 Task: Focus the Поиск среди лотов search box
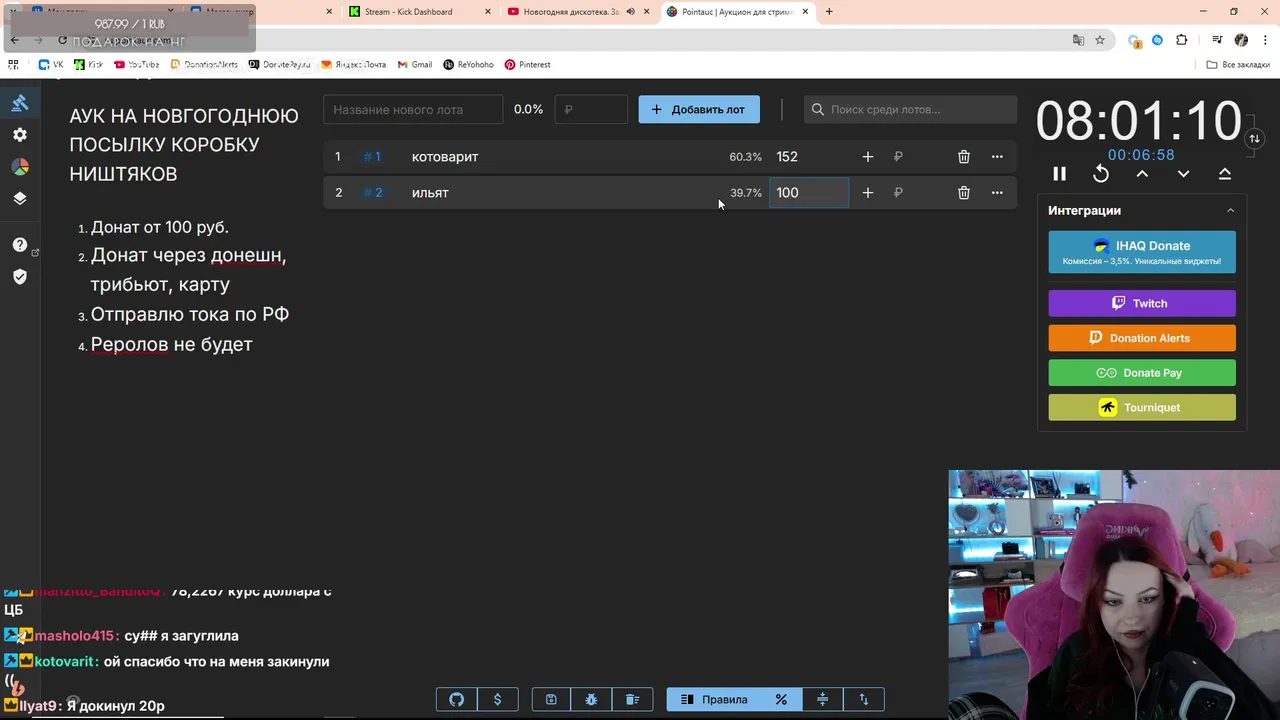910,110
